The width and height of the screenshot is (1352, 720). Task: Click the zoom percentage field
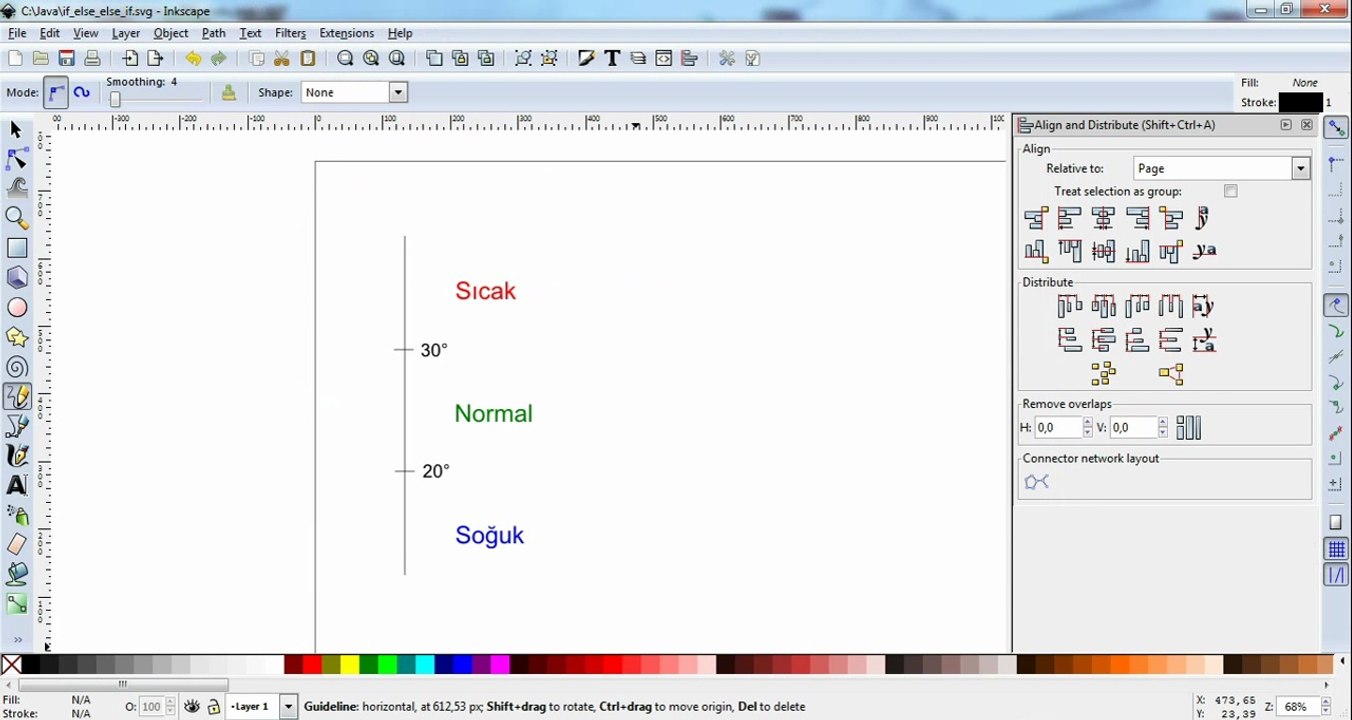pyautogui.click(x=1296, y=706)
